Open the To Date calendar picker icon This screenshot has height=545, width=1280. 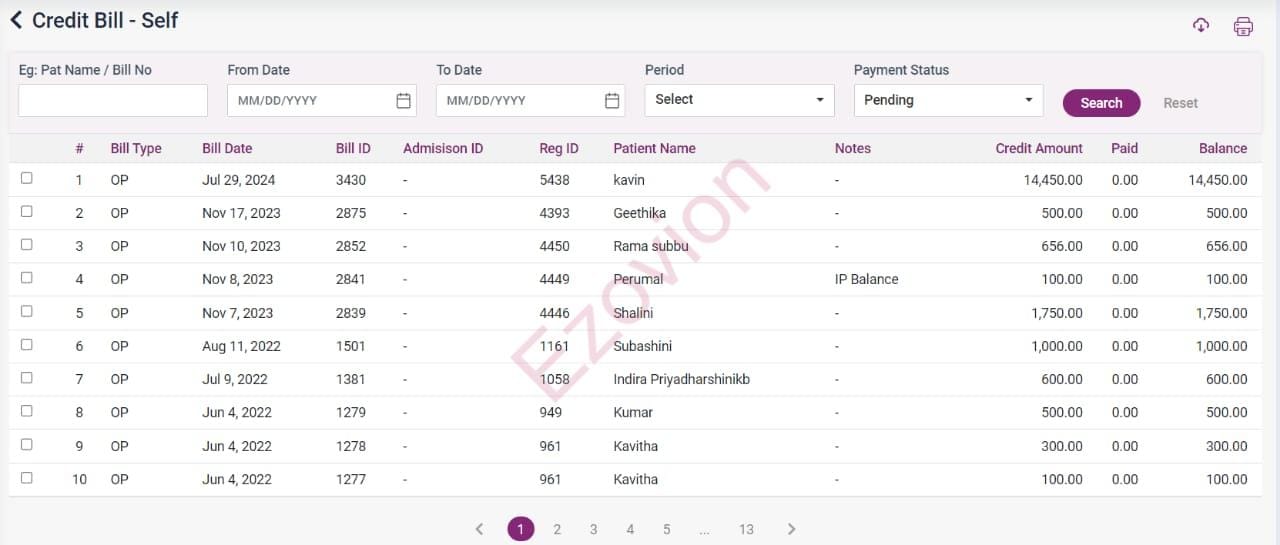[x=612, y=101]
